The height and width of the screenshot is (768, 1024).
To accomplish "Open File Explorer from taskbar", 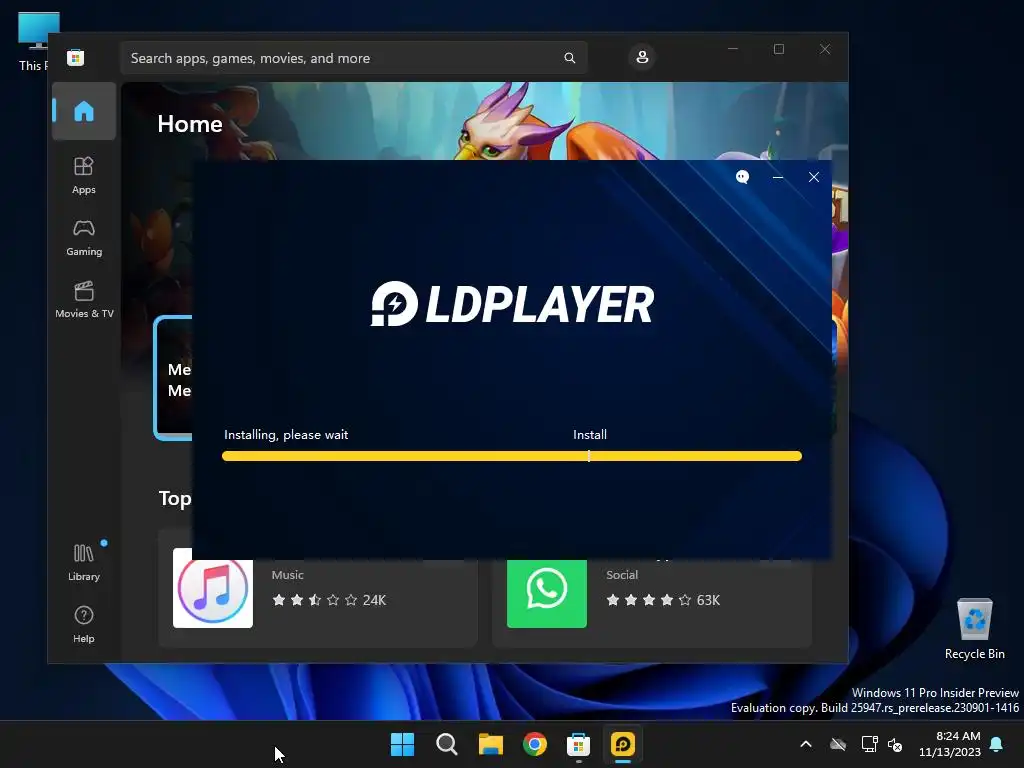I will tap(490, 744).
